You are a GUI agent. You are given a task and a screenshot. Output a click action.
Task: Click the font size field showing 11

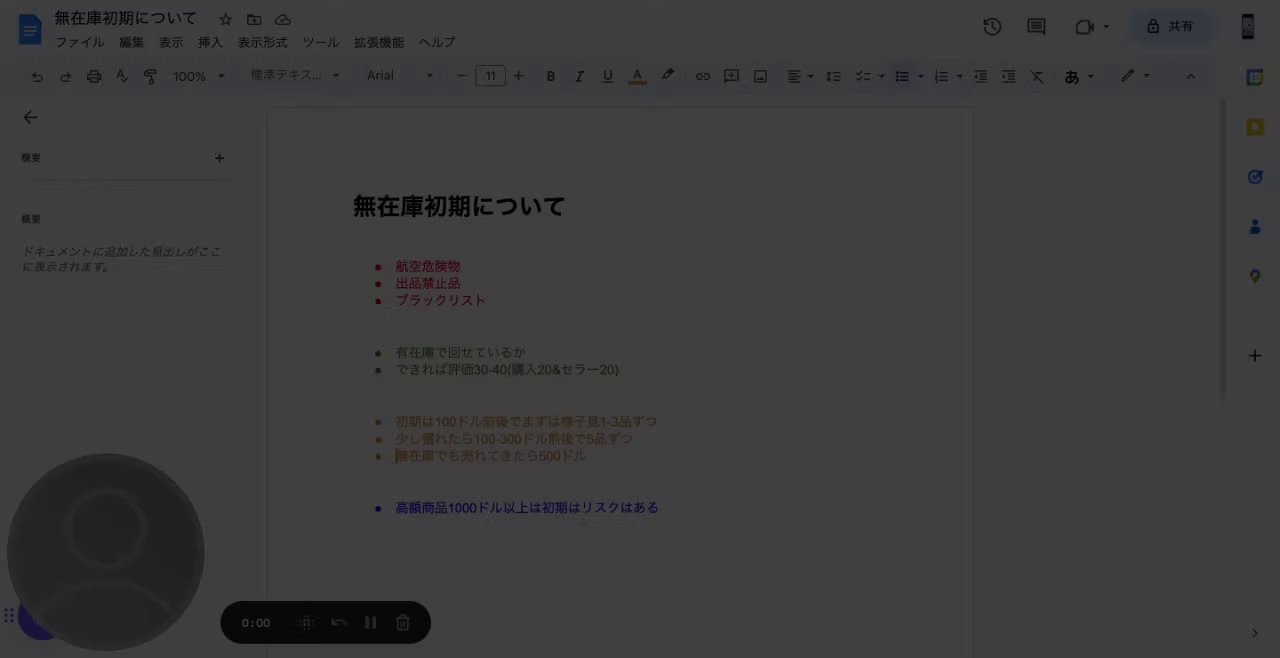(x=490, y=76)
